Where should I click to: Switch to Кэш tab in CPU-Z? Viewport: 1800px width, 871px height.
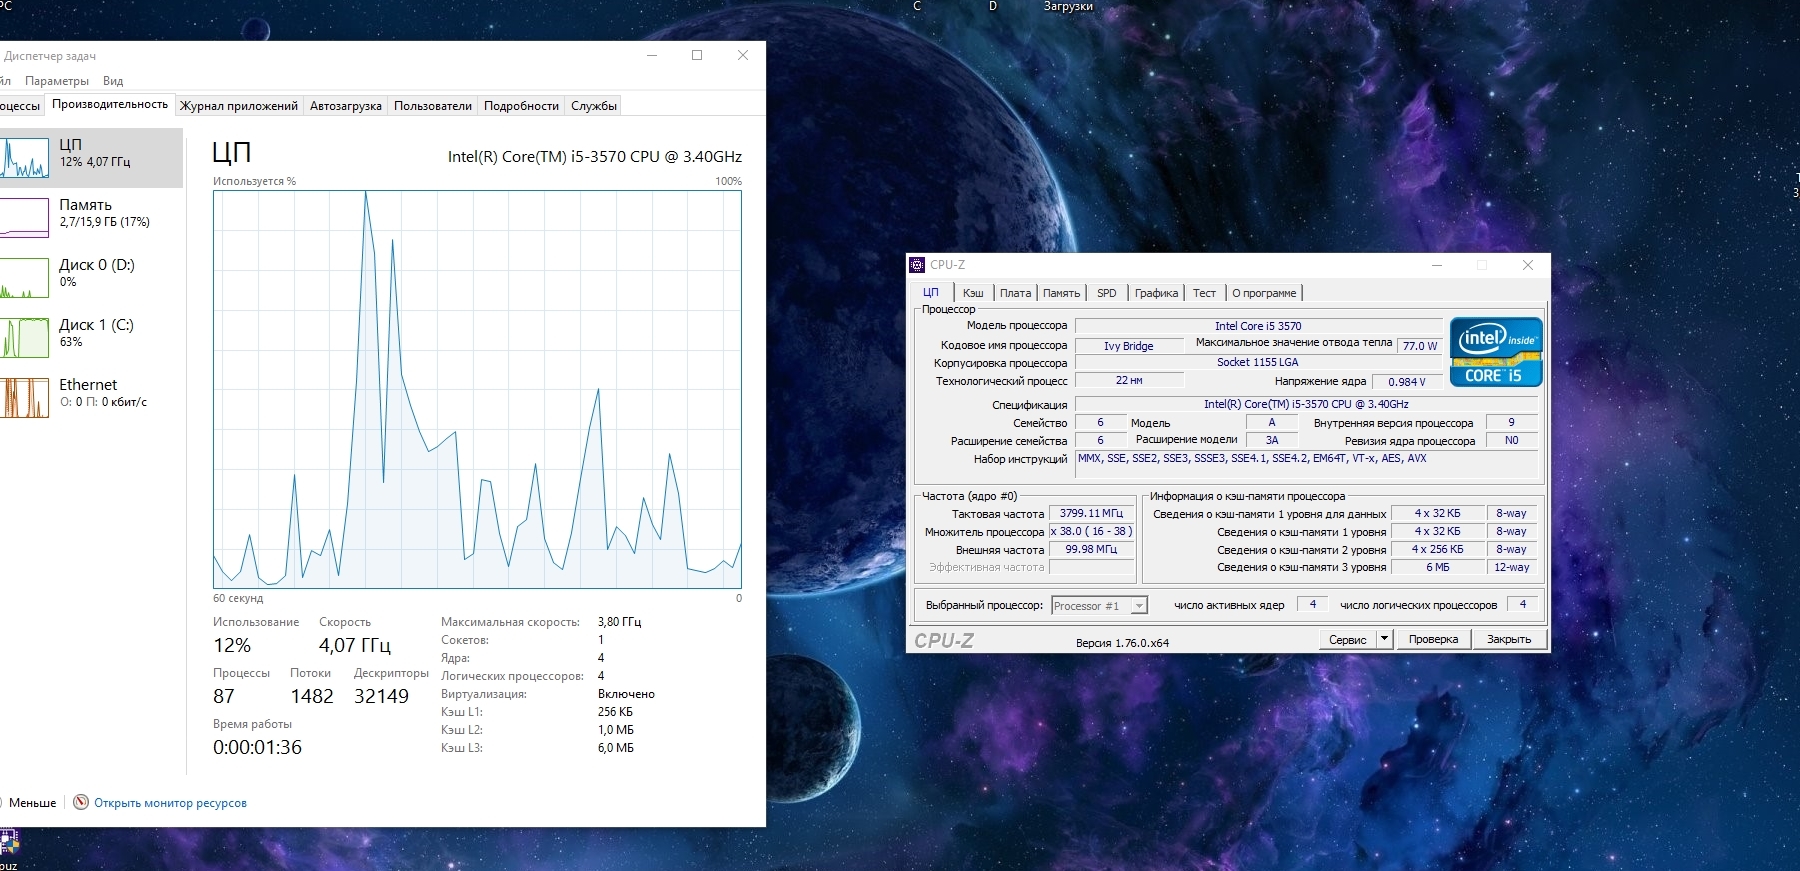pyautogui.click(x=973, y=293)
